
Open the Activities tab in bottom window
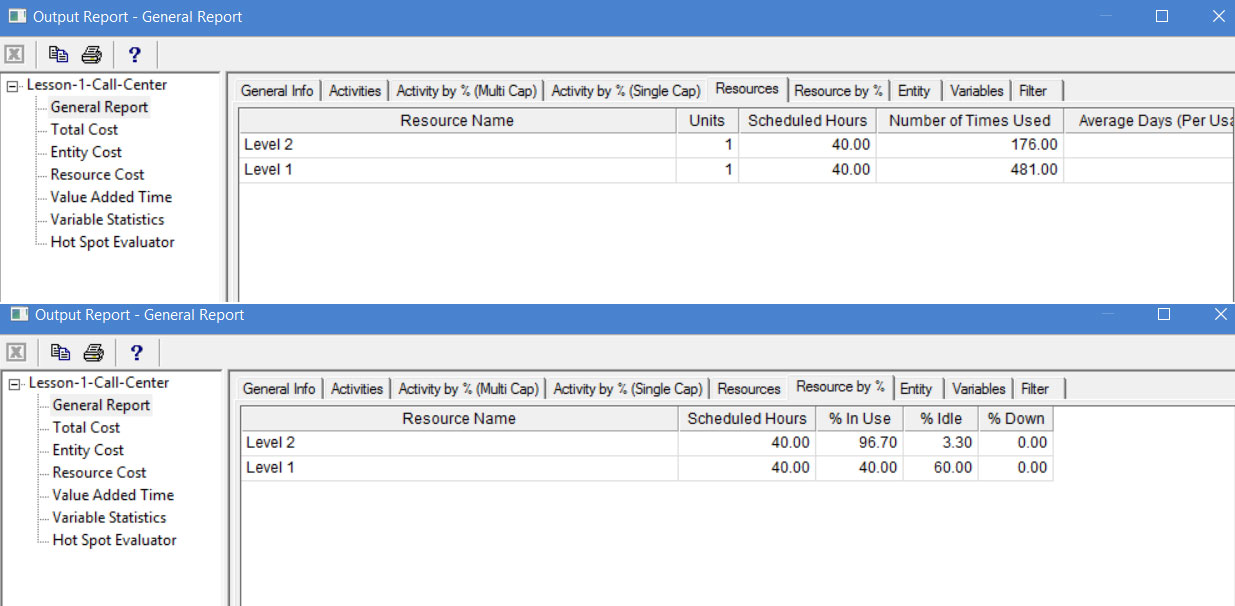coord(357,389)
